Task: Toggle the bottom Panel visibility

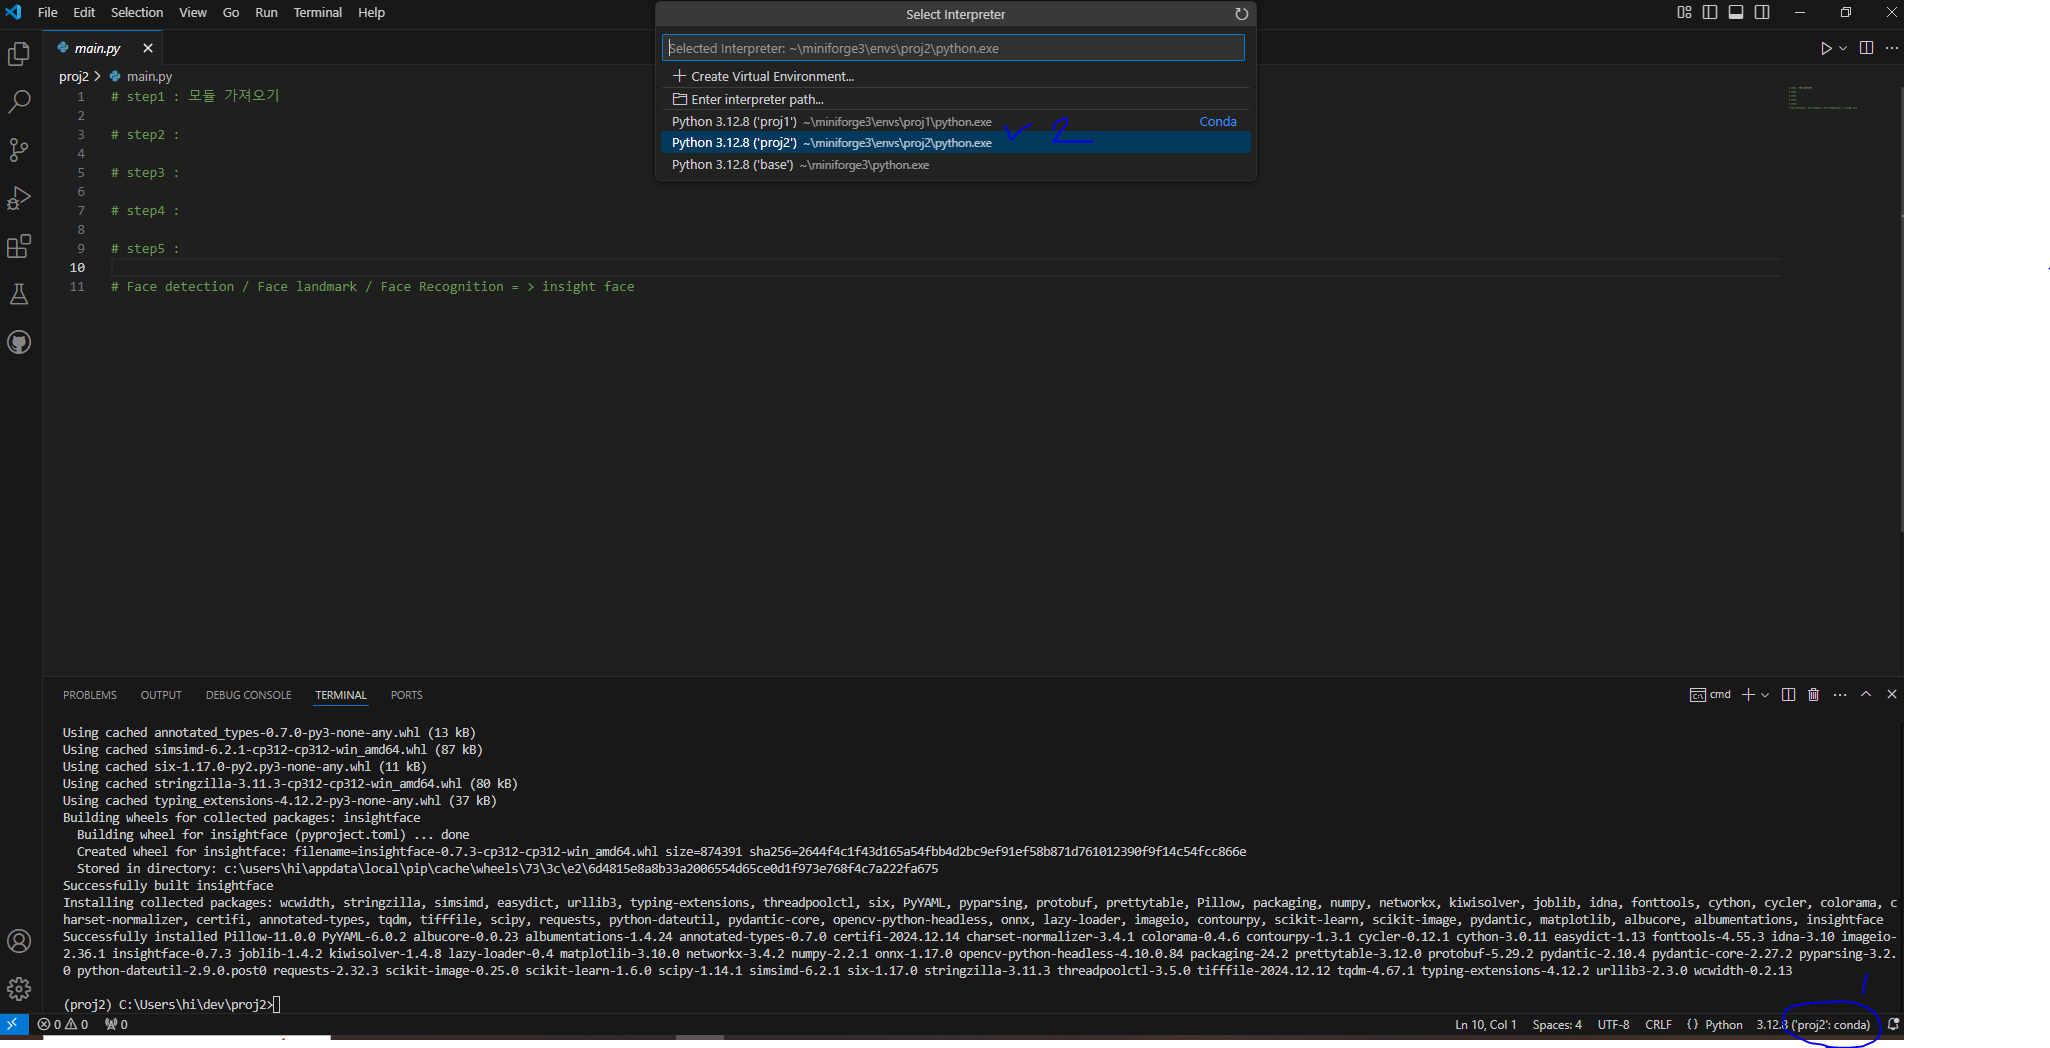Action: [x=1736, y=12]
